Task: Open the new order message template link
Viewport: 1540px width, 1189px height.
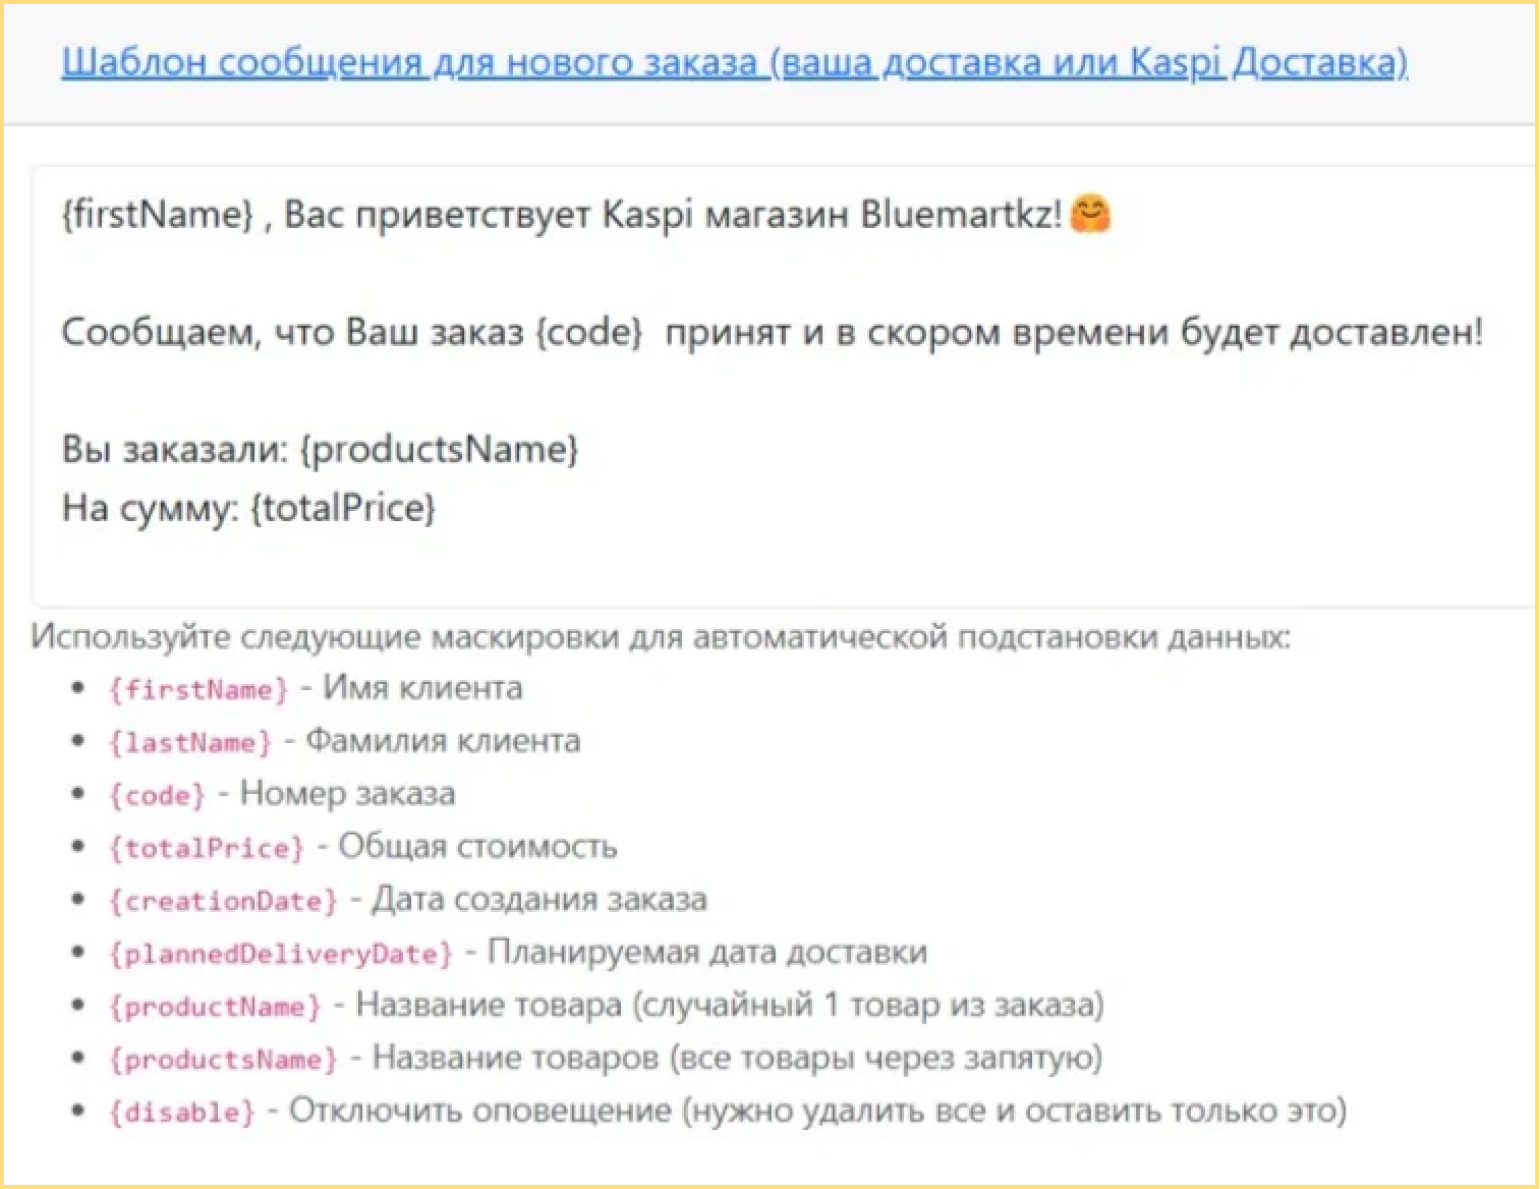Action: pyautogui.click(x=734, y=63)
